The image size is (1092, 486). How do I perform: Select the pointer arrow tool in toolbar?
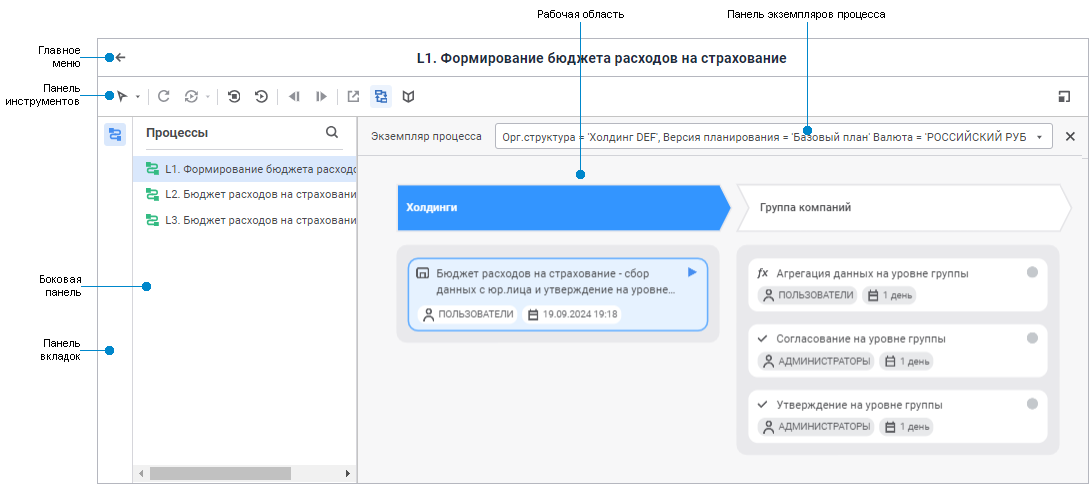pyautogui.click(x=123, y=97)
